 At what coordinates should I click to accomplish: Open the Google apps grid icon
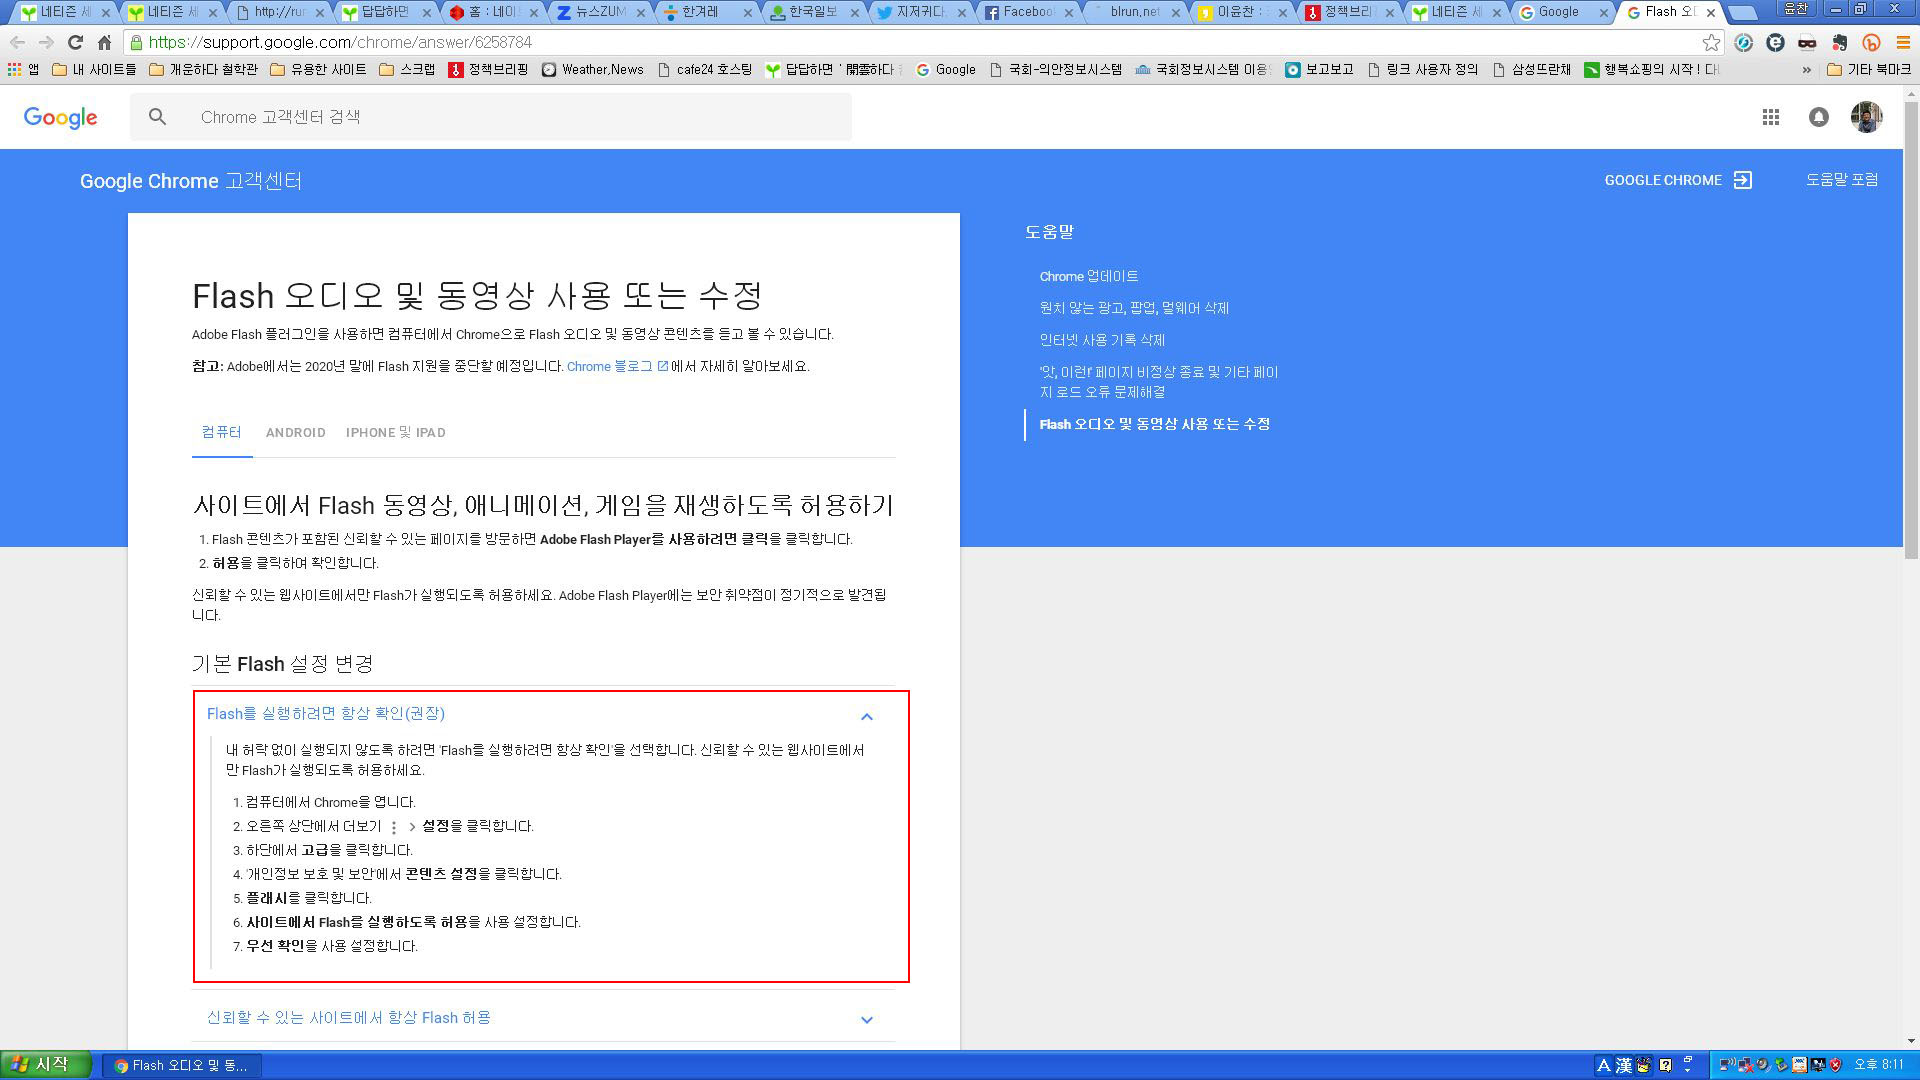tap(1770, 117)
